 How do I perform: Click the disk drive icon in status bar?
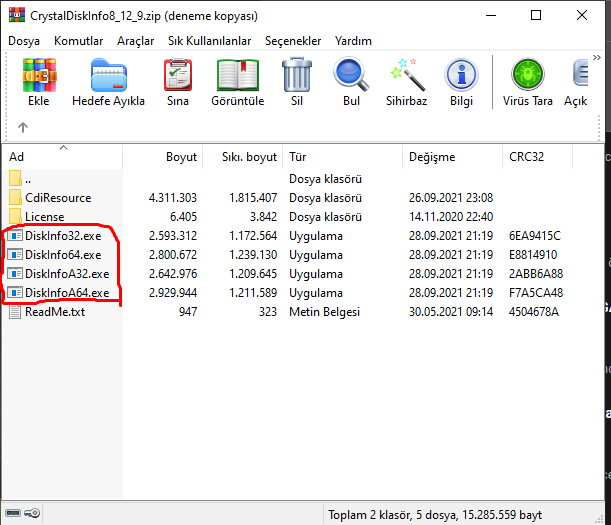click(13, 513)
